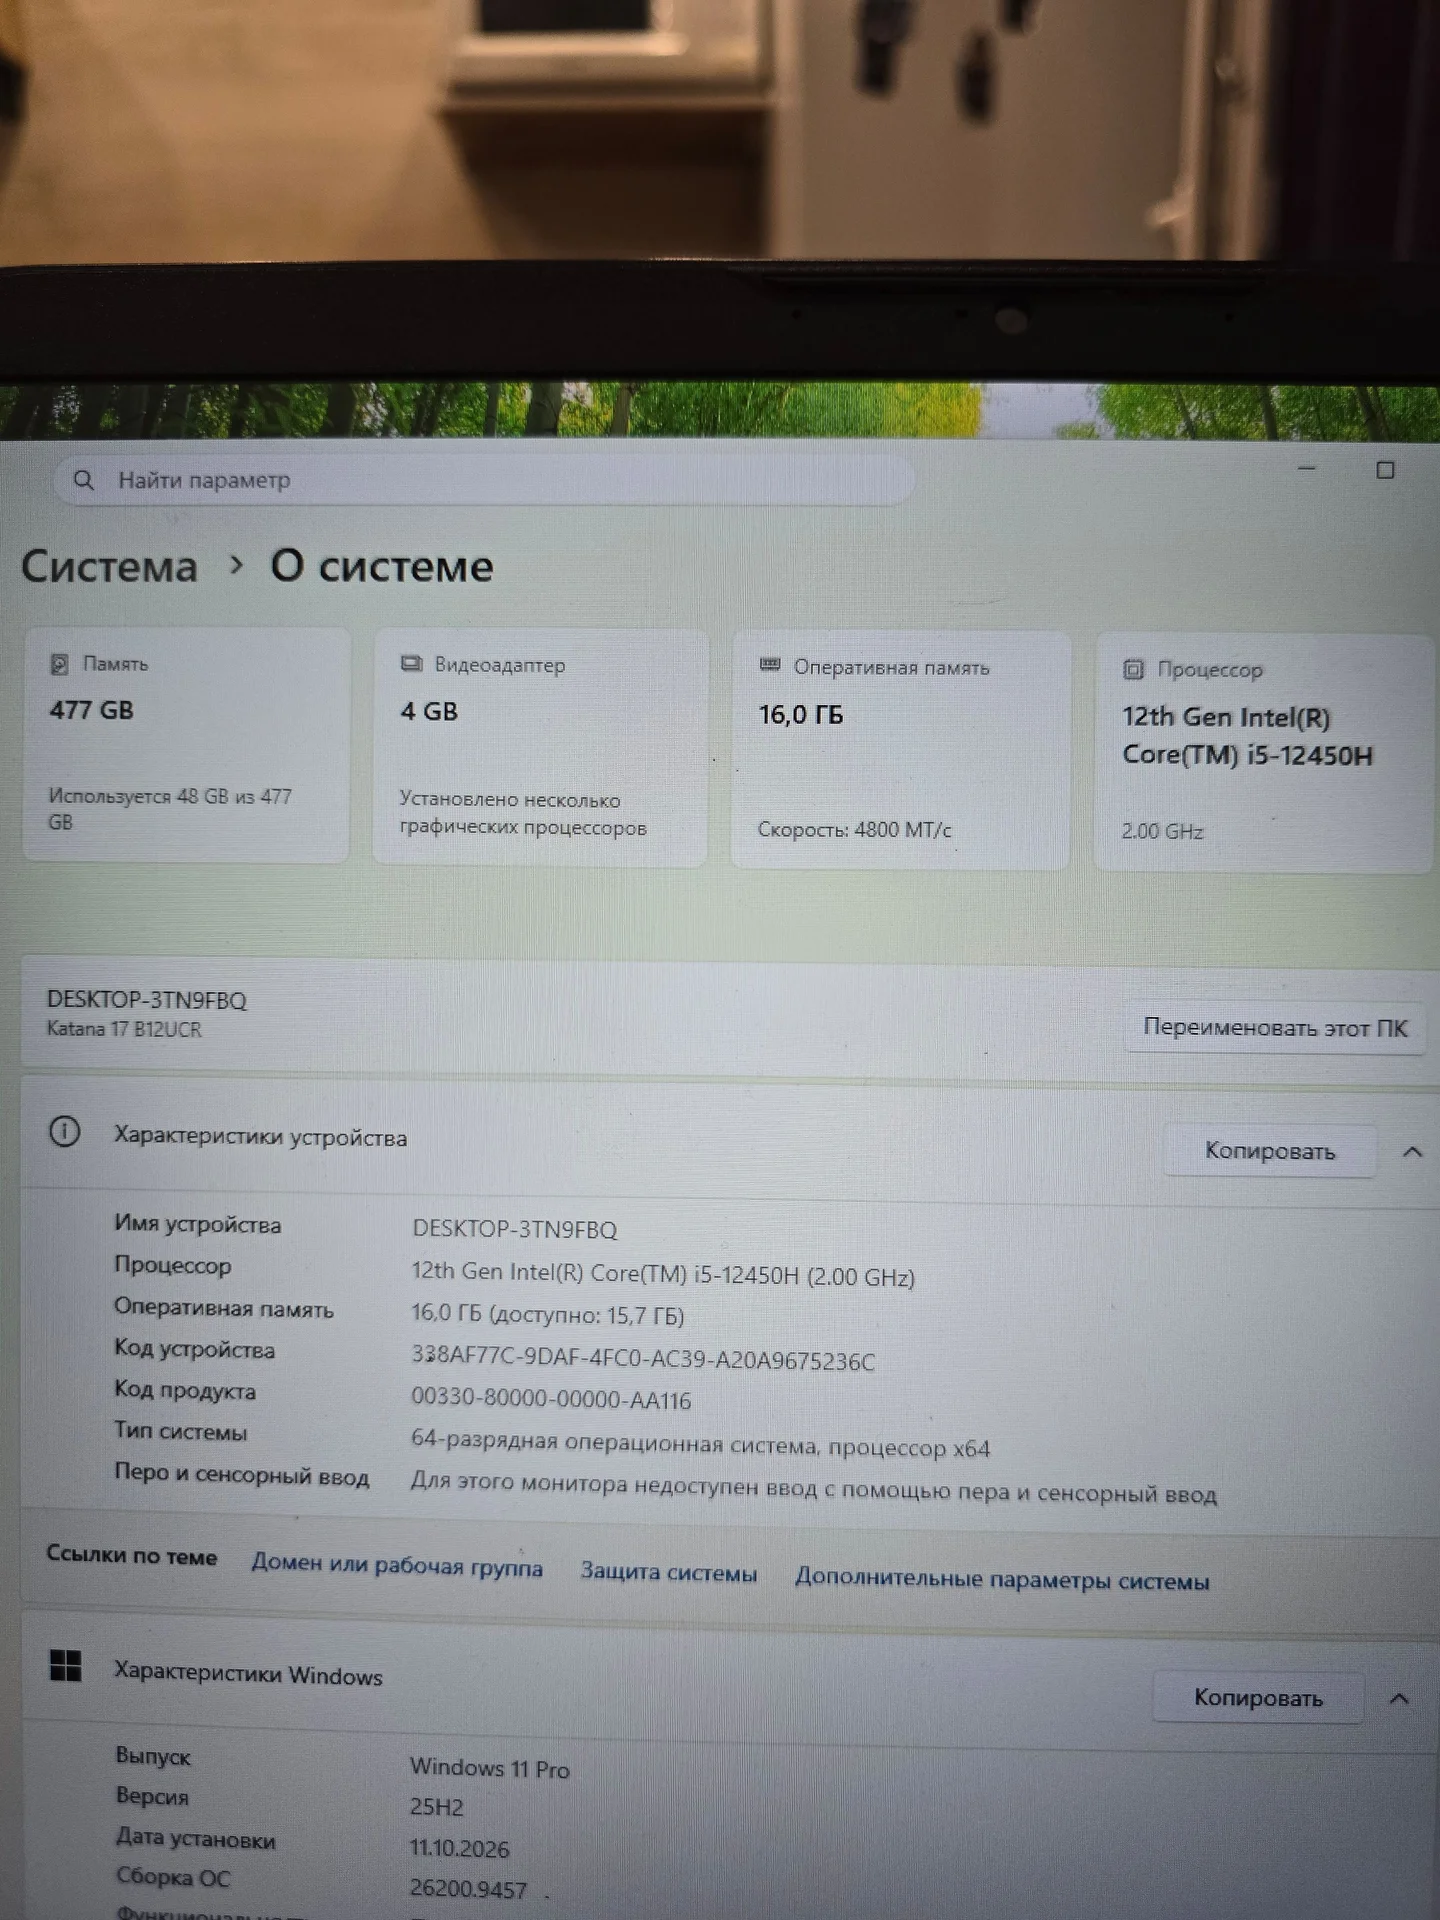Collapse the Характеристики устройства section
Screen dimensions: 1440x1920
click(x=1412, y=1152)
